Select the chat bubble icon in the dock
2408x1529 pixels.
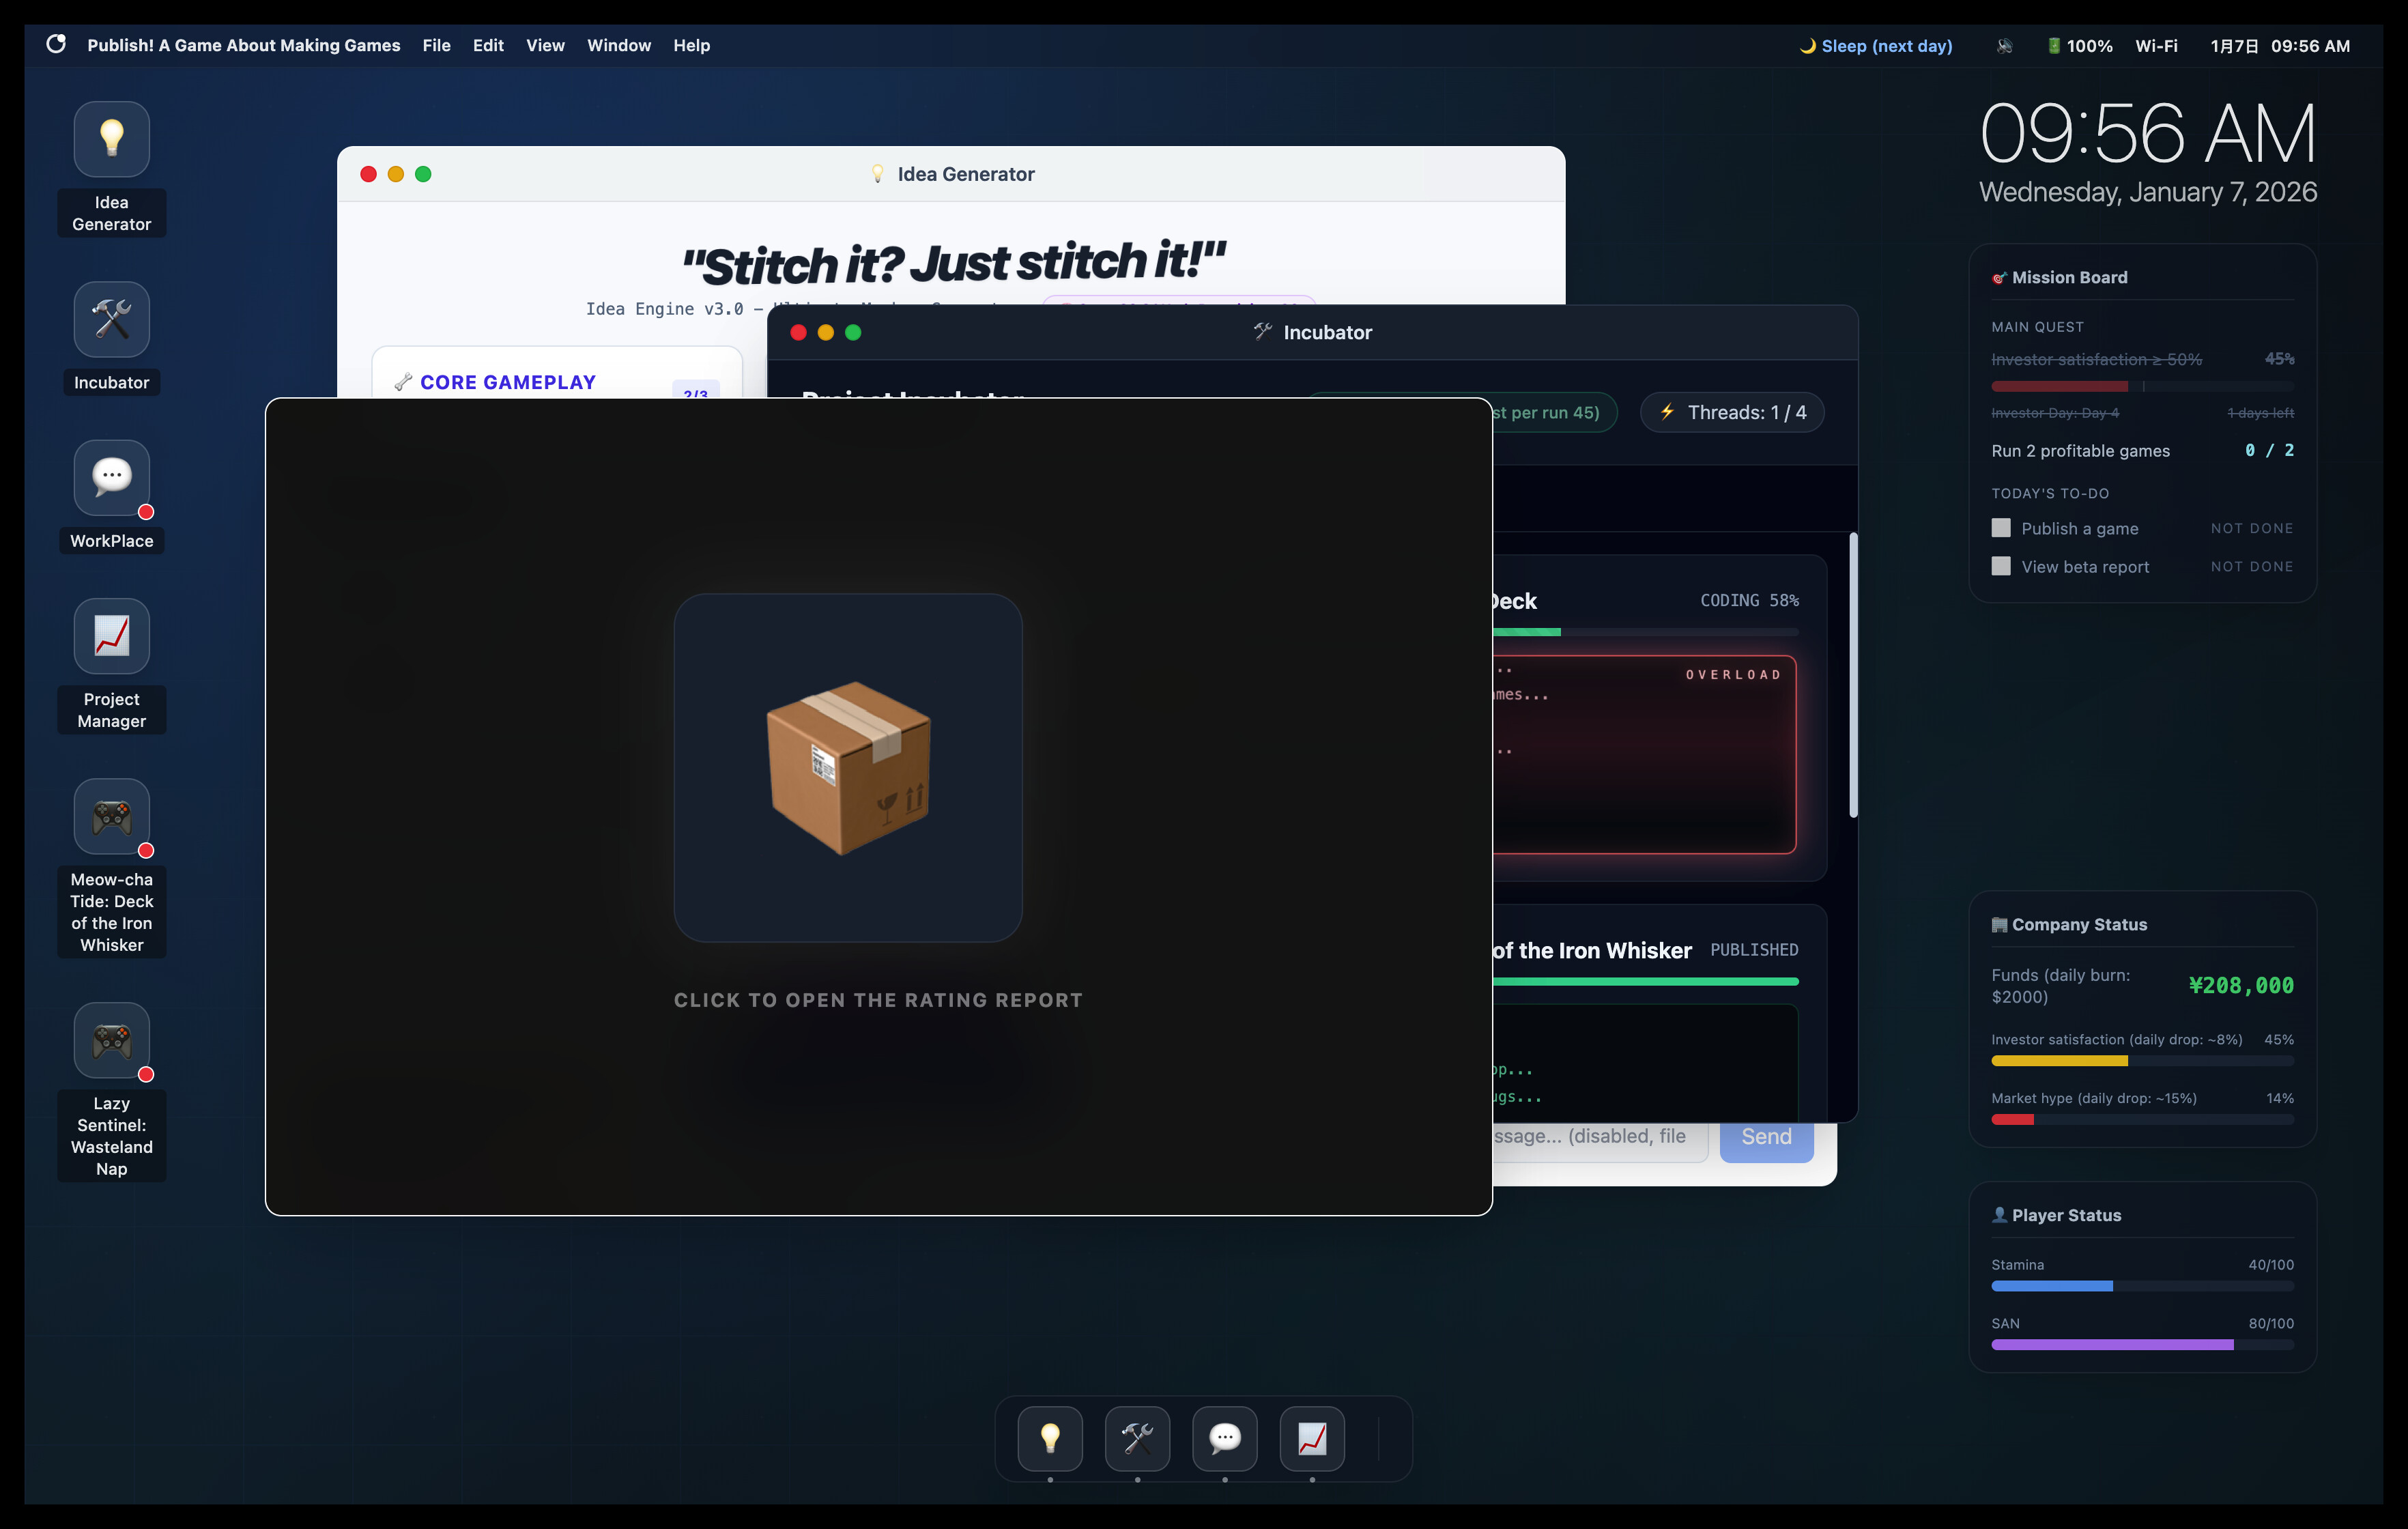[1224, 1438]
